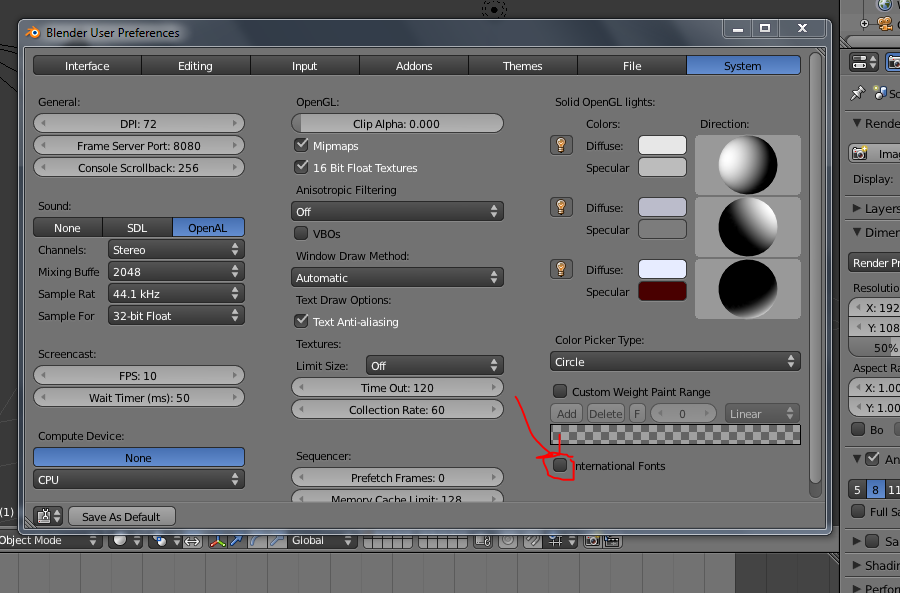Click the Save As Default button
This screenshot has width=900, height=593.
pyautogui.click(x=122, y=517)
